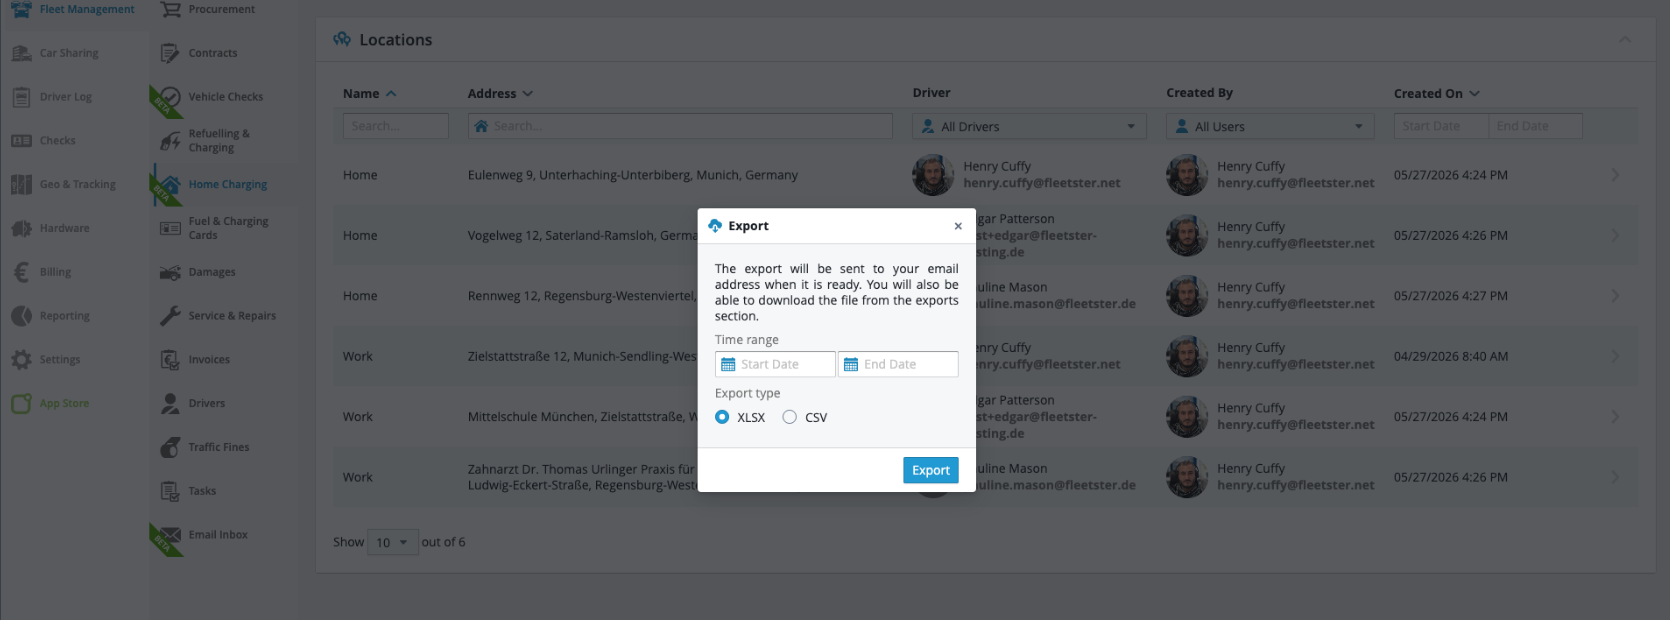Click Created On End Date filter
Image resolution: width=1670 pixels, height=620 pixels.
coord(1535,126)
